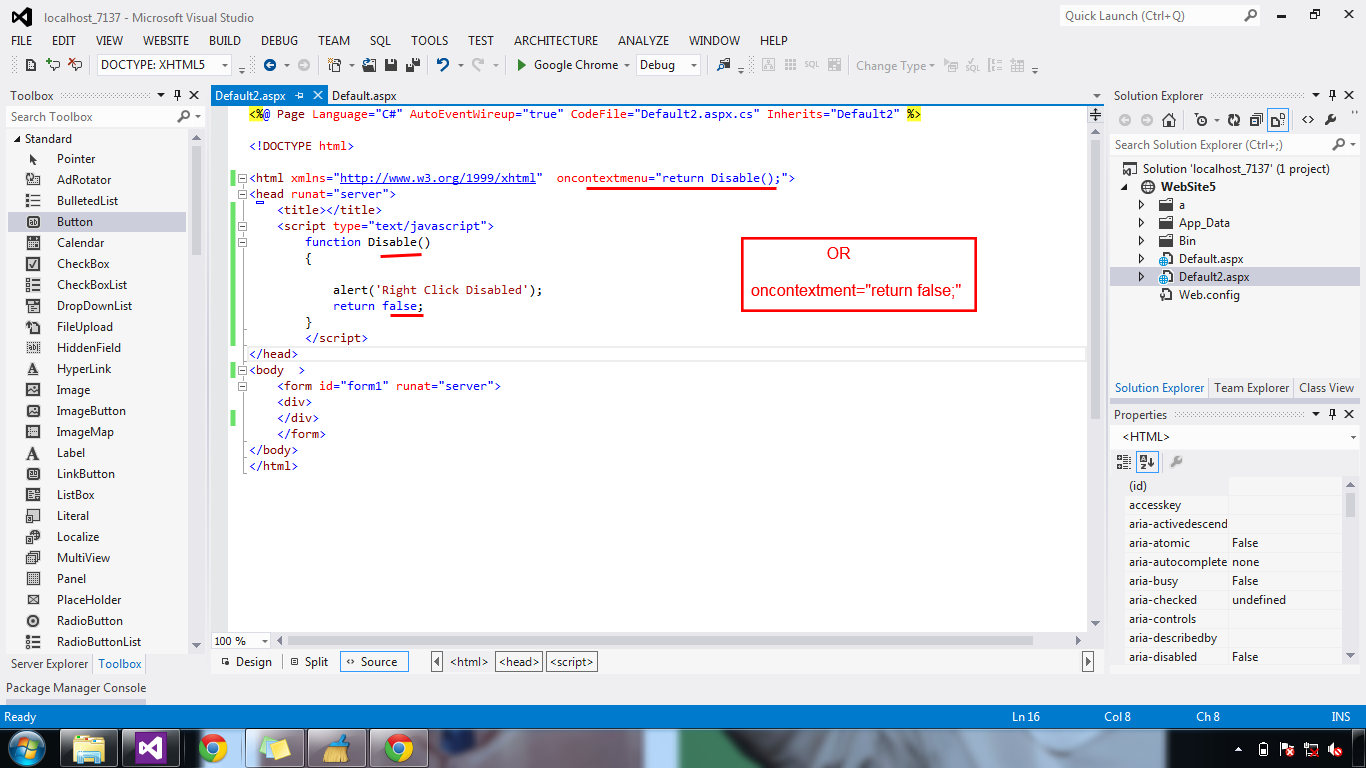
Task: Click the Search Toolbox input field
Action: [92, 117]
